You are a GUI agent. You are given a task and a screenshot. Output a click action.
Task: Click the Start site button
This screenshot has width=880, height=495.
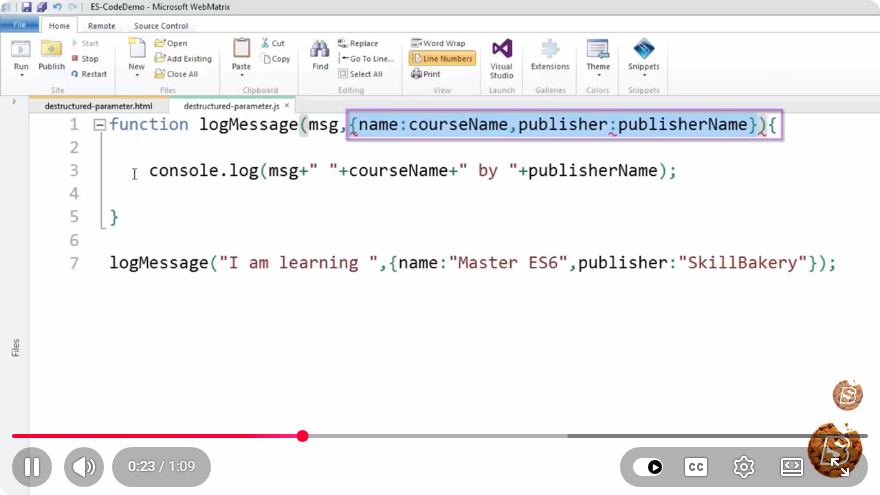(x=85, y=43)
